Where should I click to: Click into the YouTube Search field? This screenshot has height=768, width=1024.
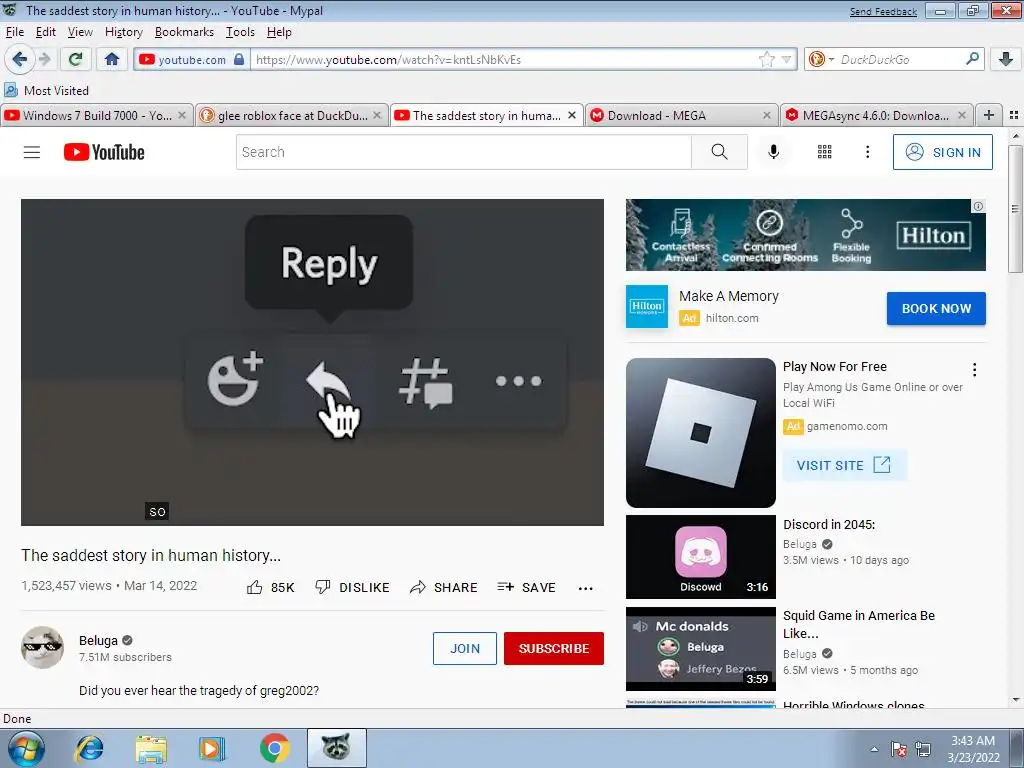pyautogui.click(x=464, y=152)
